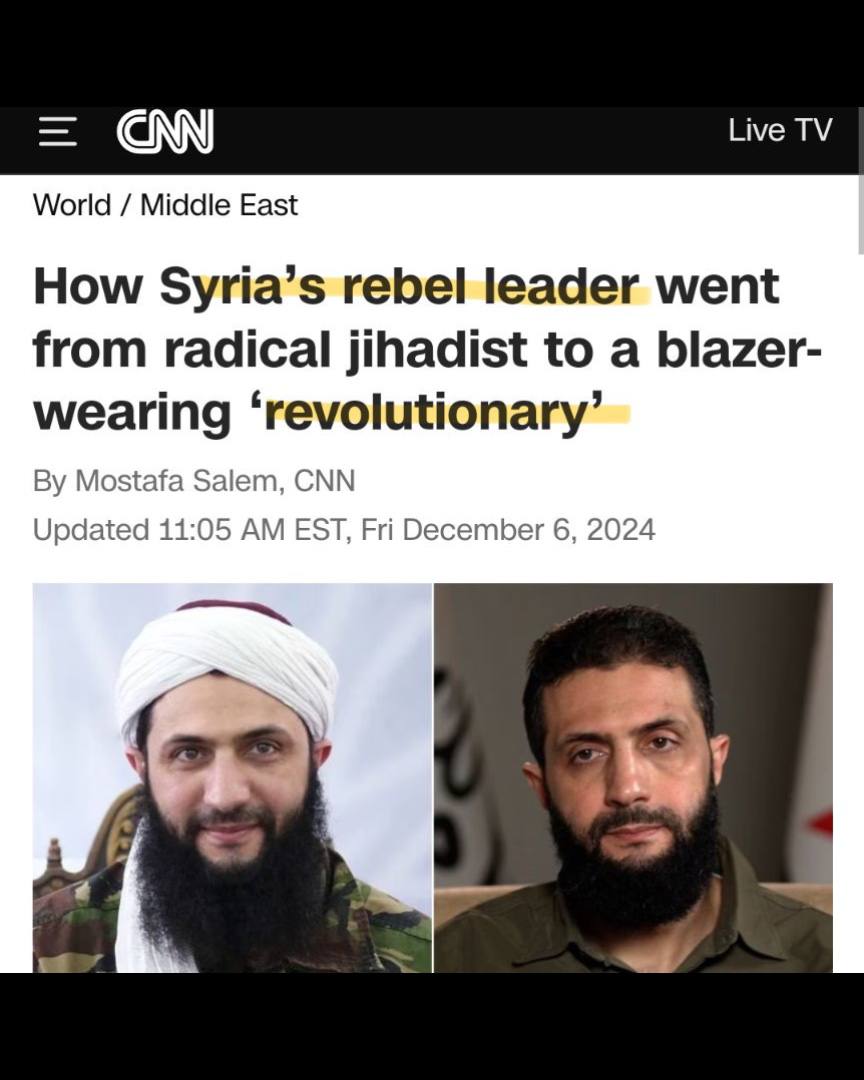Open the hamburger navigation menu
The image size is (864, 1080).
click(57, 131)
